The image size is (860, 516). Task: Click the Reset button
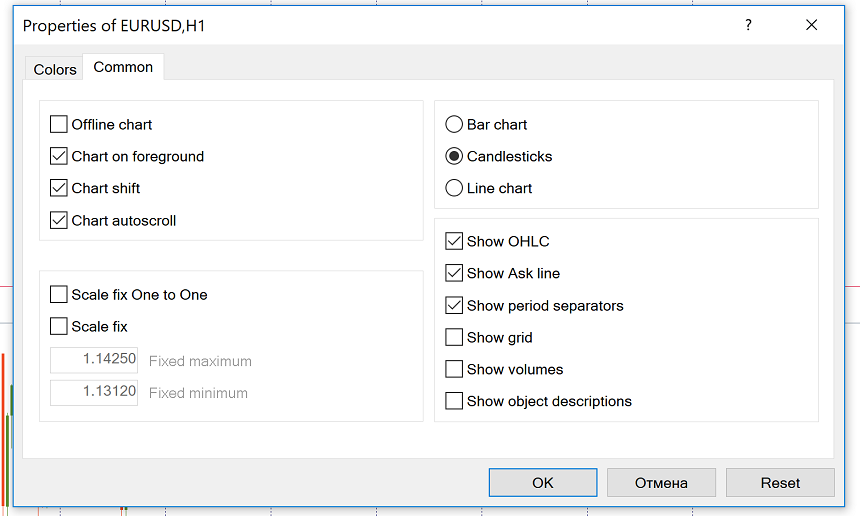(x=780, y=483)
